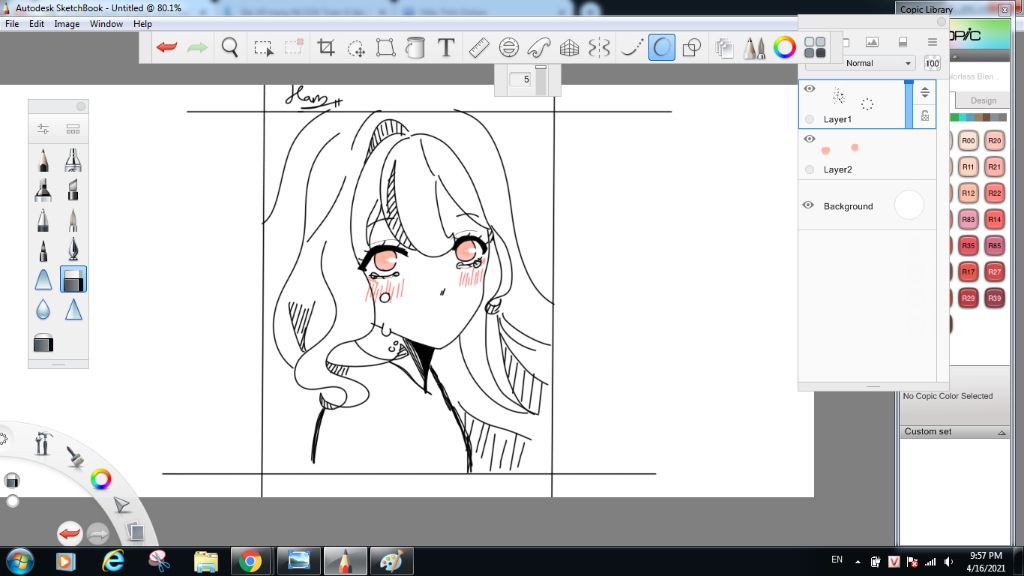Toggle the highlighted Predictive Stroke tool

(x=662, y=47)
